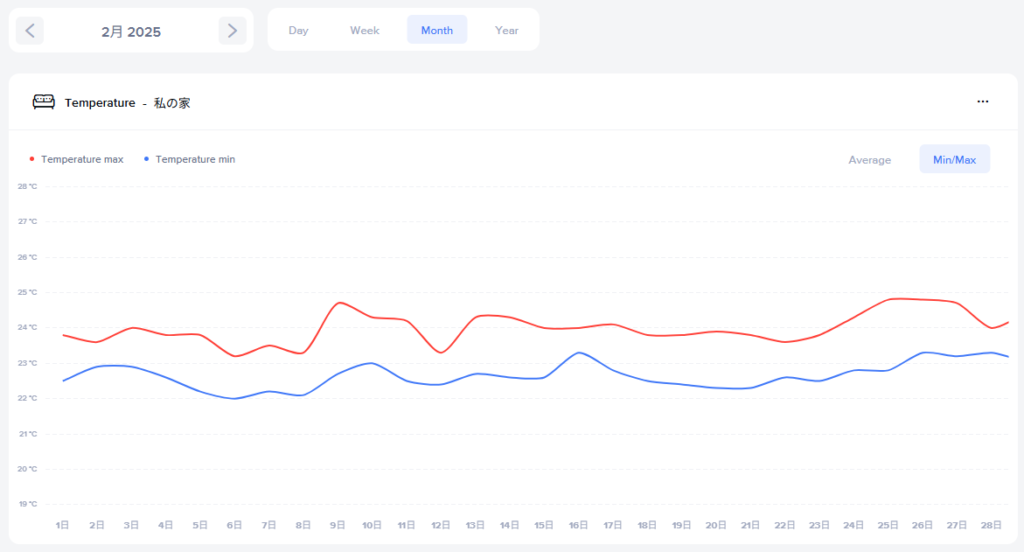This screenshot has width=1024, height=552.
Task: Click the 16日 label on the x-axis
Action: pyautogui.click(x=578, y=525)
